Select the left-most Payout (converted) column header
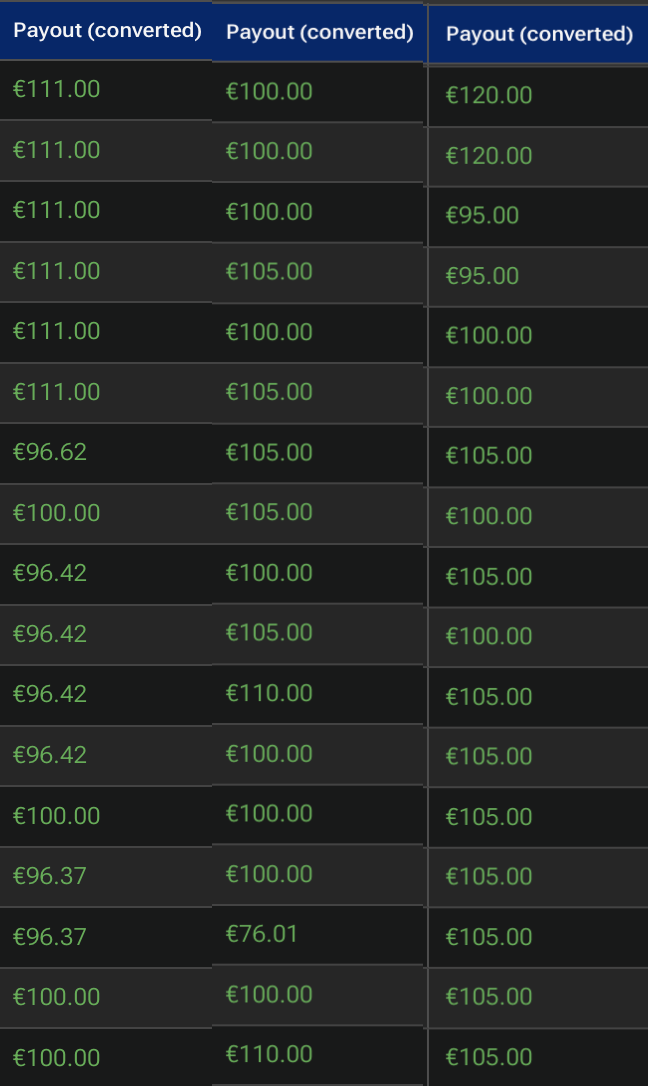Viewport: 648px width, 1086px height. 106,30
